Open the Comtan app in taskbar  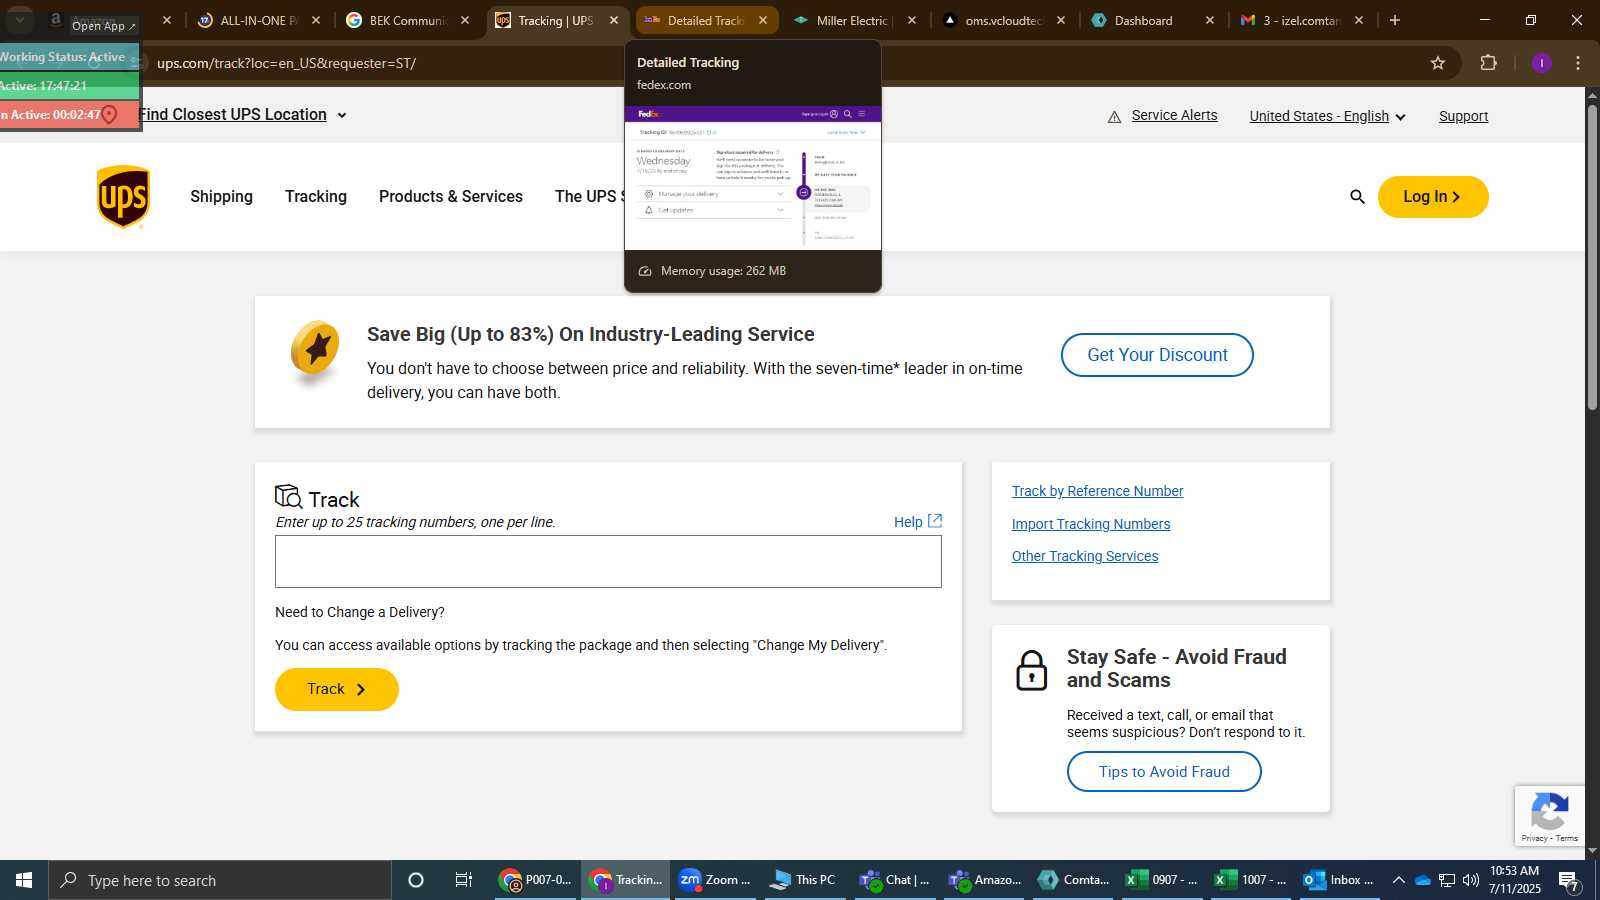[x=1074, y=880]
